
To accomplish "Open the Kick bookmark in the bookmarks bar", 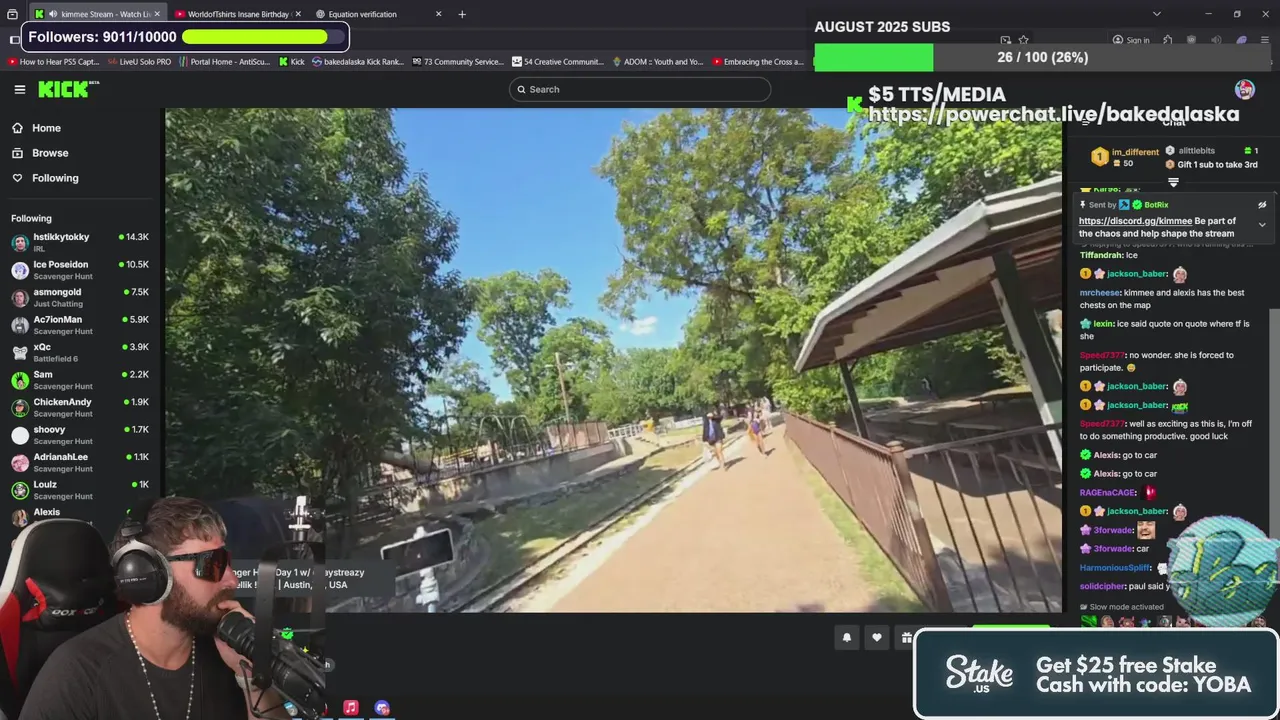I will [x=291, y=62].
